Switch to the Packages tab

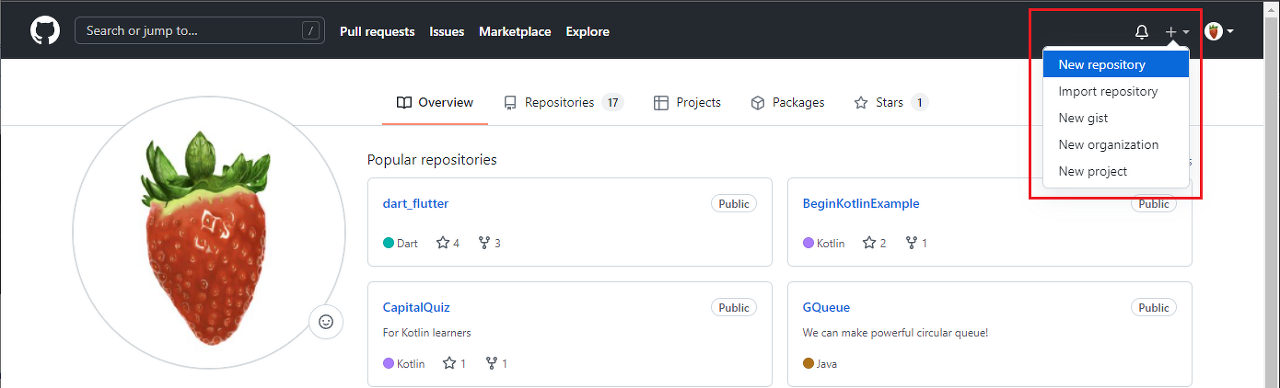click(x=787, y=102)
